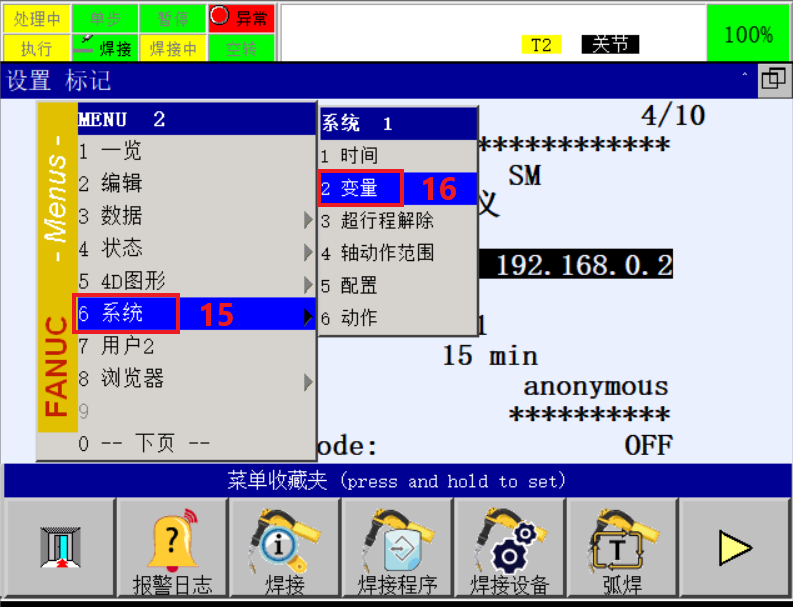Viewport: 793px width, 607px height.
Task: Select menu item 2 编辑
Action: pos(196,183)
